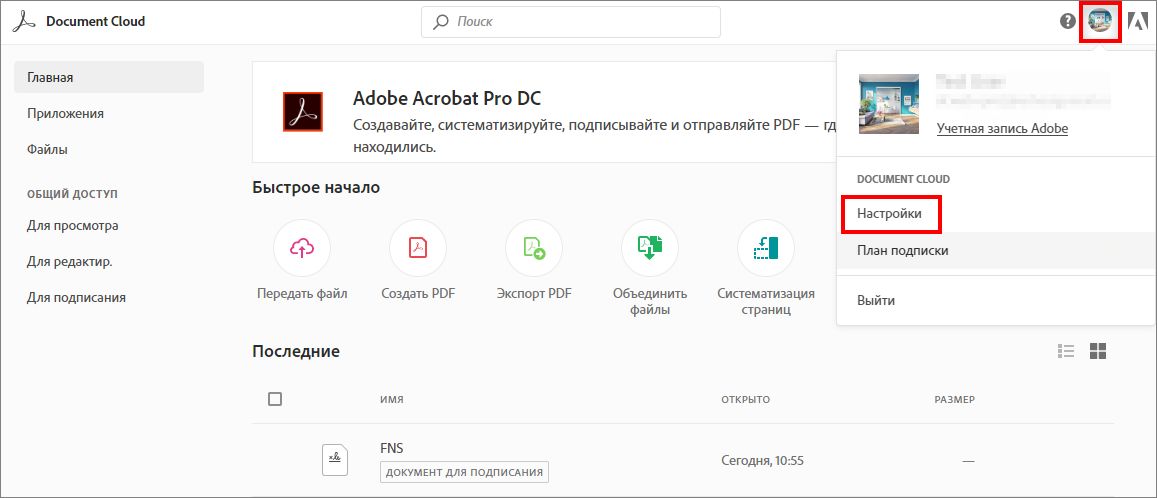This screenshot has width=1157, height=498.
Task: Open the FNS file name
Action: pos(391,449)
